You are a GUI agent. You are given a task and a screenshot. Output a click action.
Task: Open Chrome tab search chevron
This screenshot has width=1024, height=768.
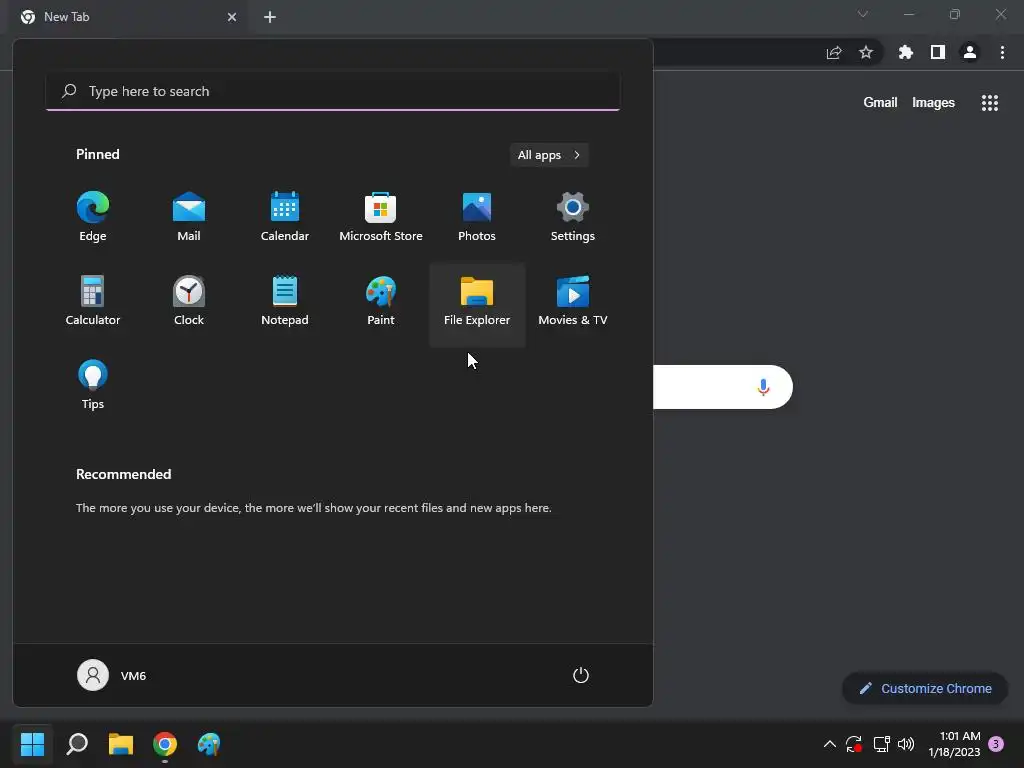863,14
